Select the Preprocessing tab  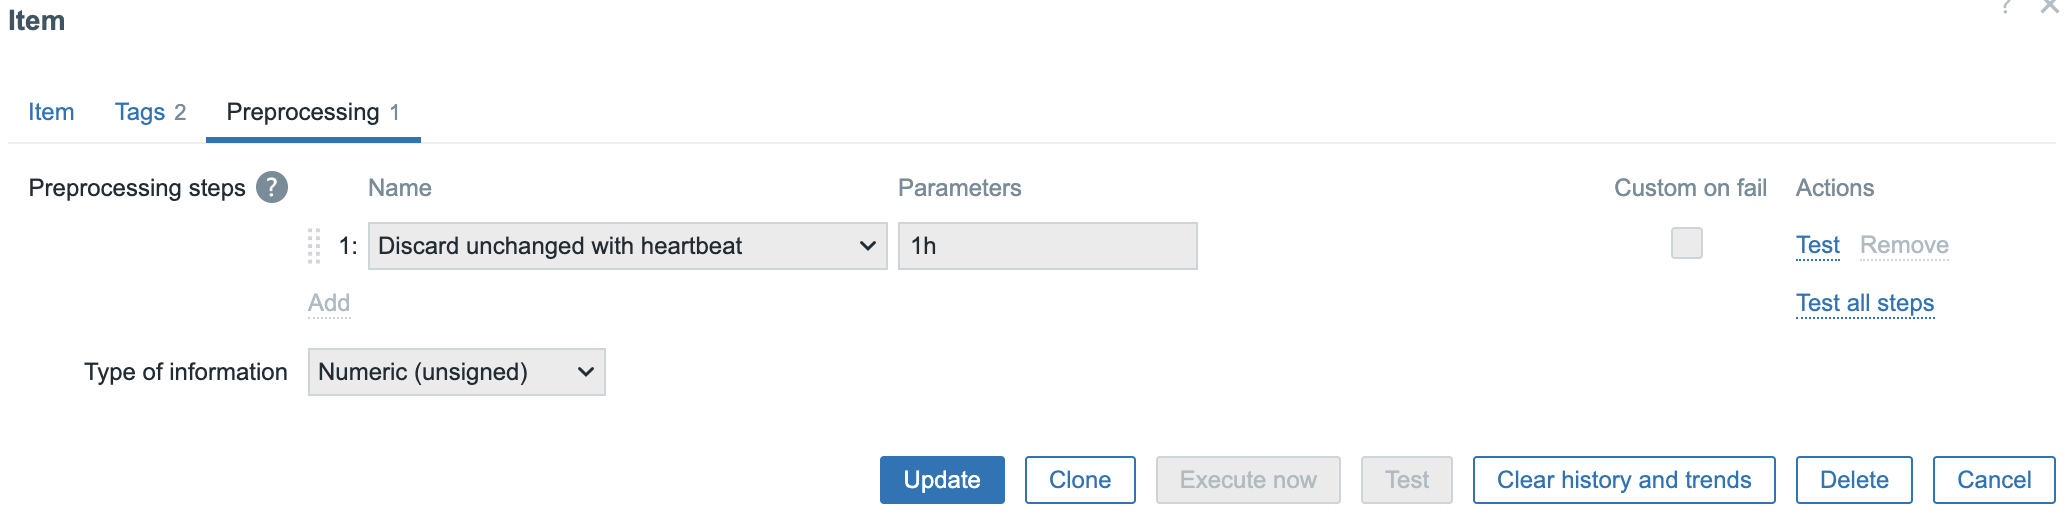[x=313, y=112]
